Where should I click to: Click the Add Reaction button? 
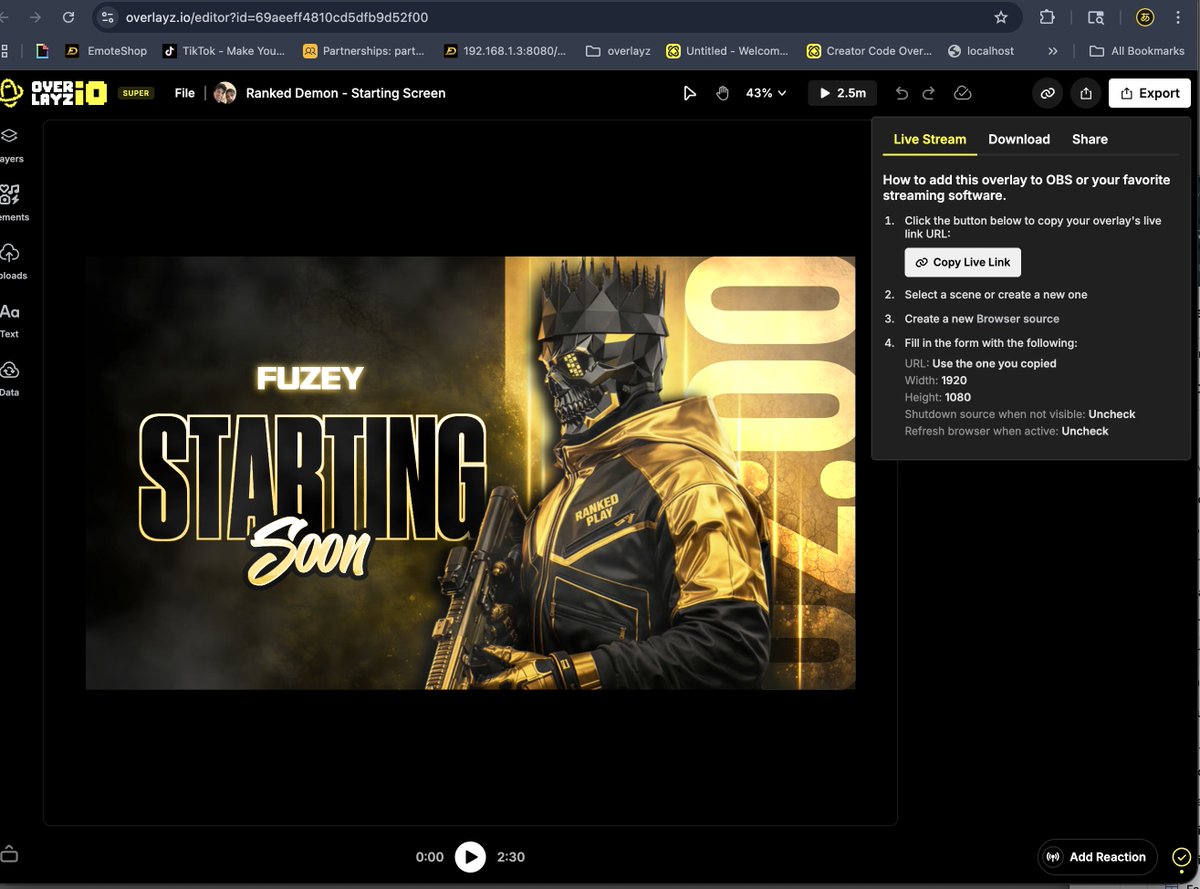(x=1097, y=857)
